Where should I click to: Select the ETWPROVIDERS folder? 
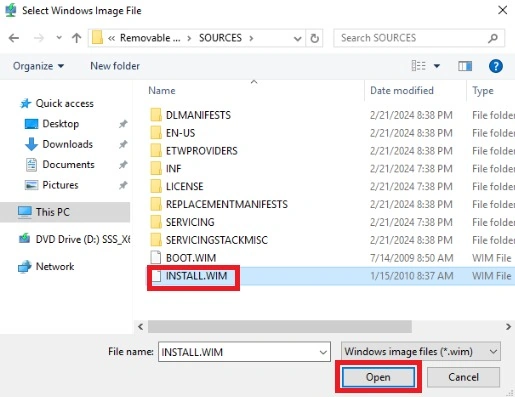coord(202,151)
